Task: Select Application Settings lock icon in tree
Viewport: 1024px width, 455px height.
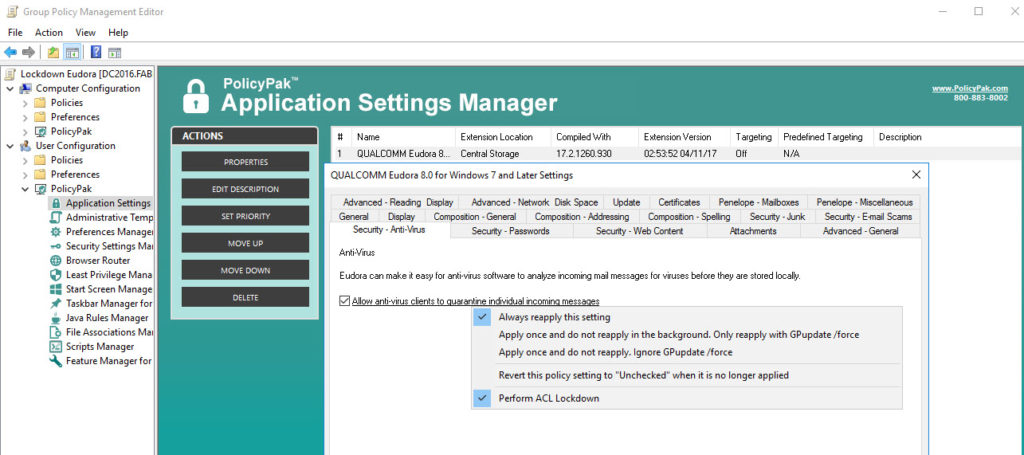Action: point(56,203)
